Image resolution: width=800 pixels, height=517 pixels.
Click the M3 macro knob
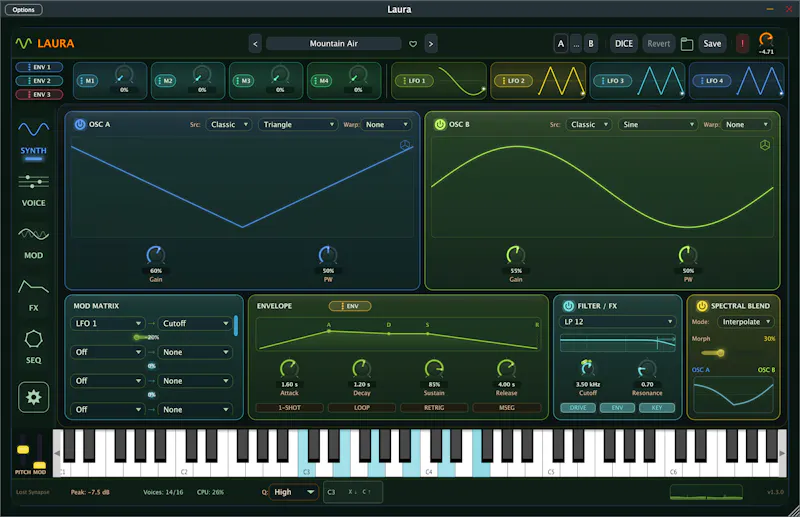(x=280, y=76)
